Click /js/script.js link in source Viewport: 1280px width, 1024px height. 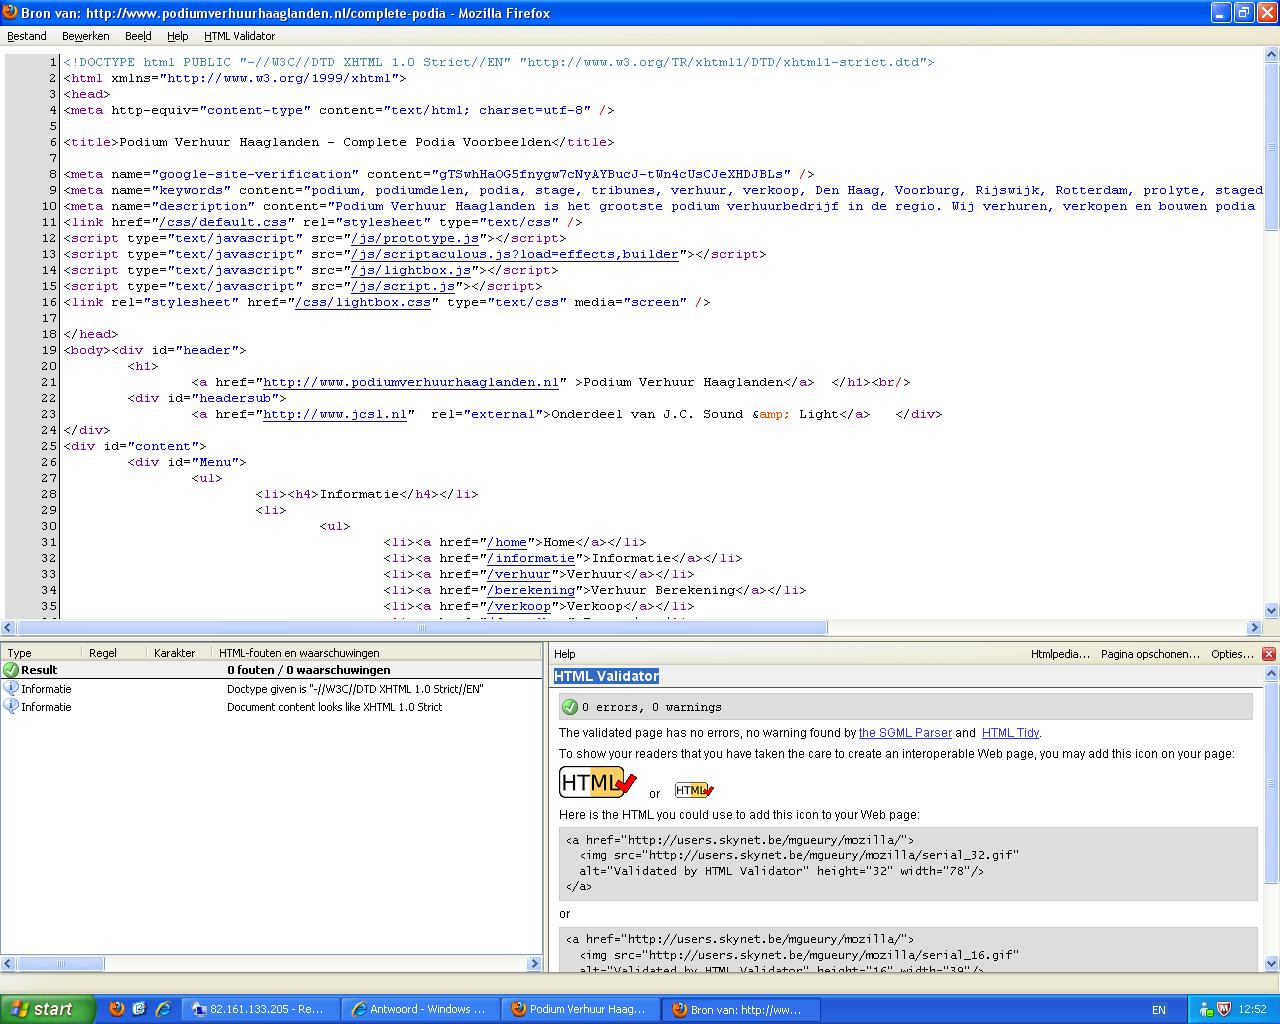403,286
